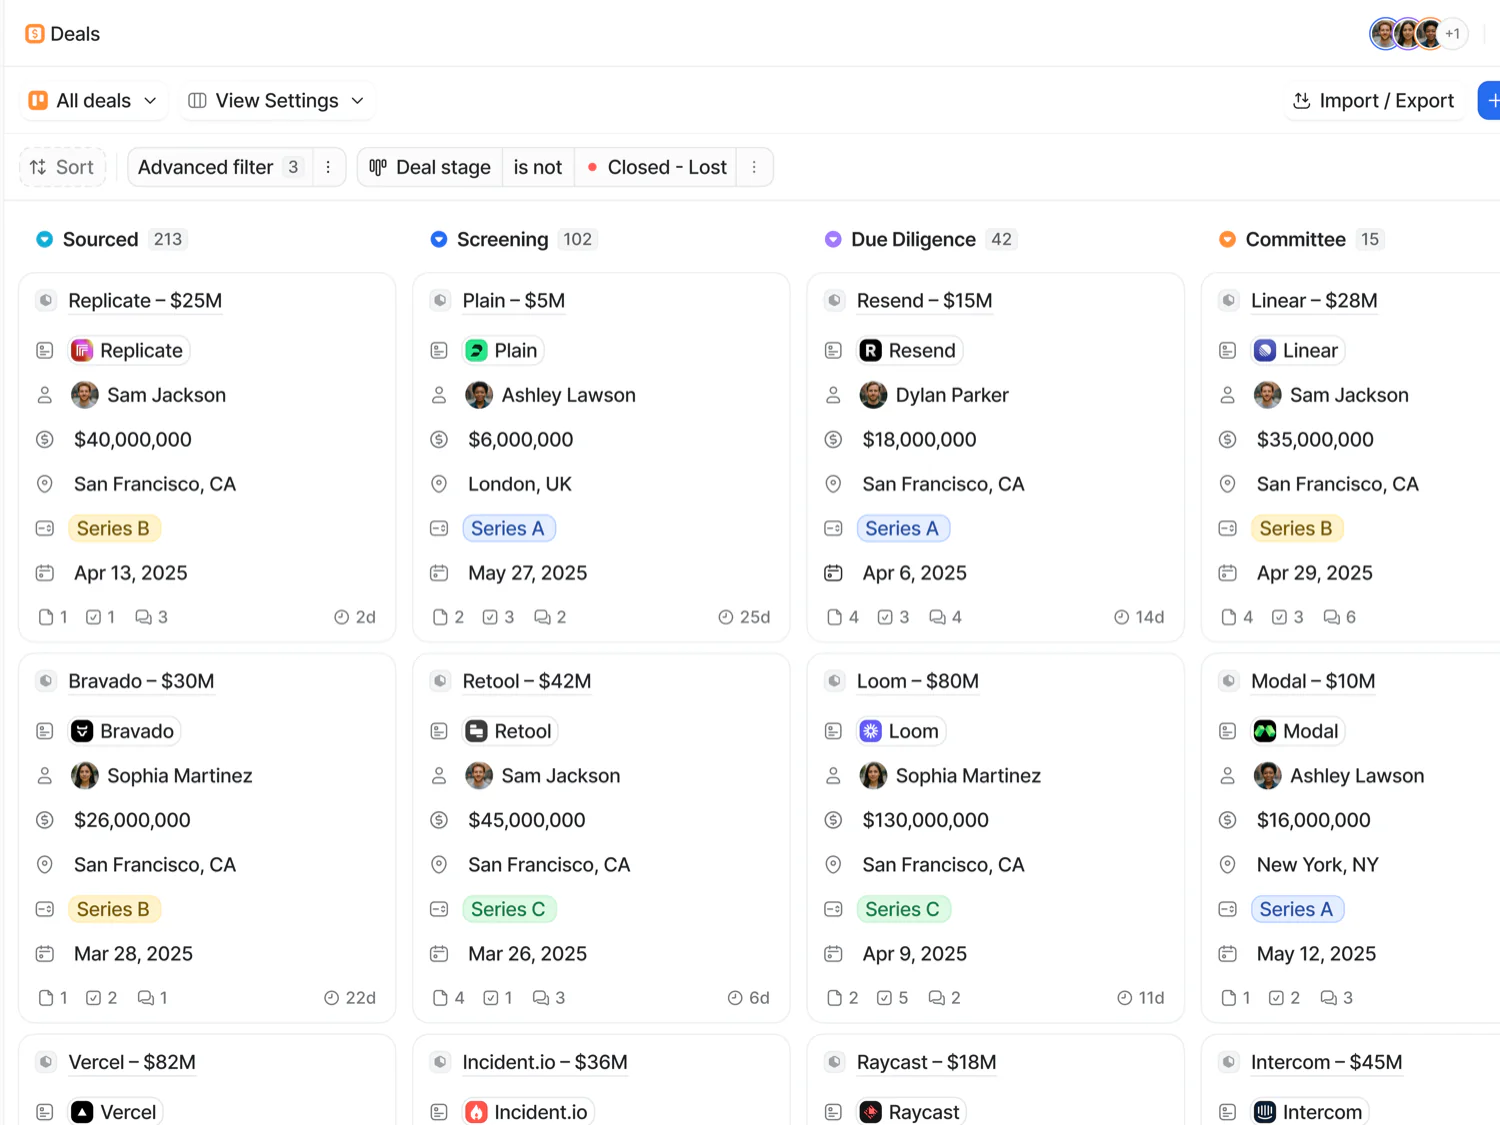
Task: Click the Sort button
Action: coord(62,168)
